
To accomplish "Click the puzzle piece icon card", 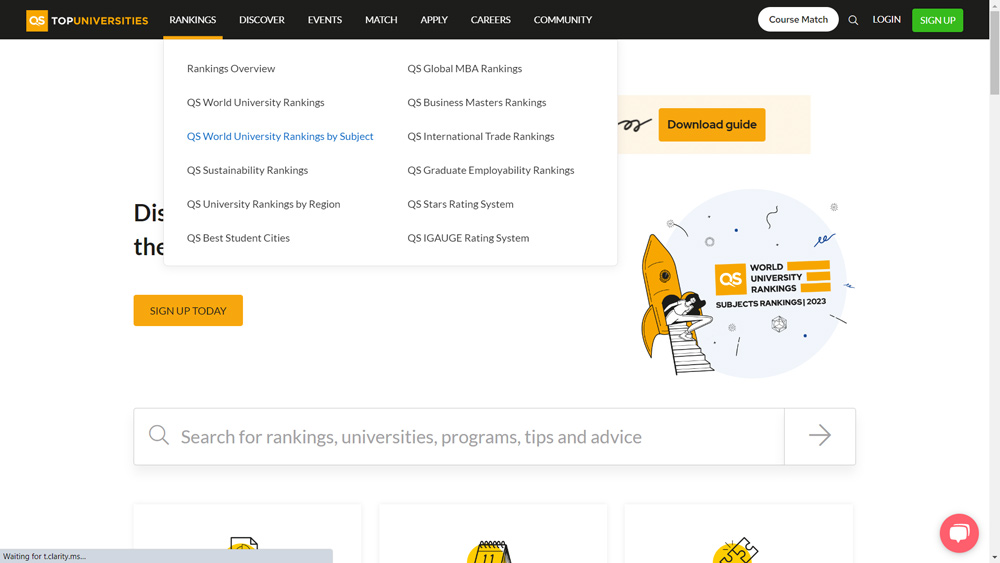I will coord(739,534).
